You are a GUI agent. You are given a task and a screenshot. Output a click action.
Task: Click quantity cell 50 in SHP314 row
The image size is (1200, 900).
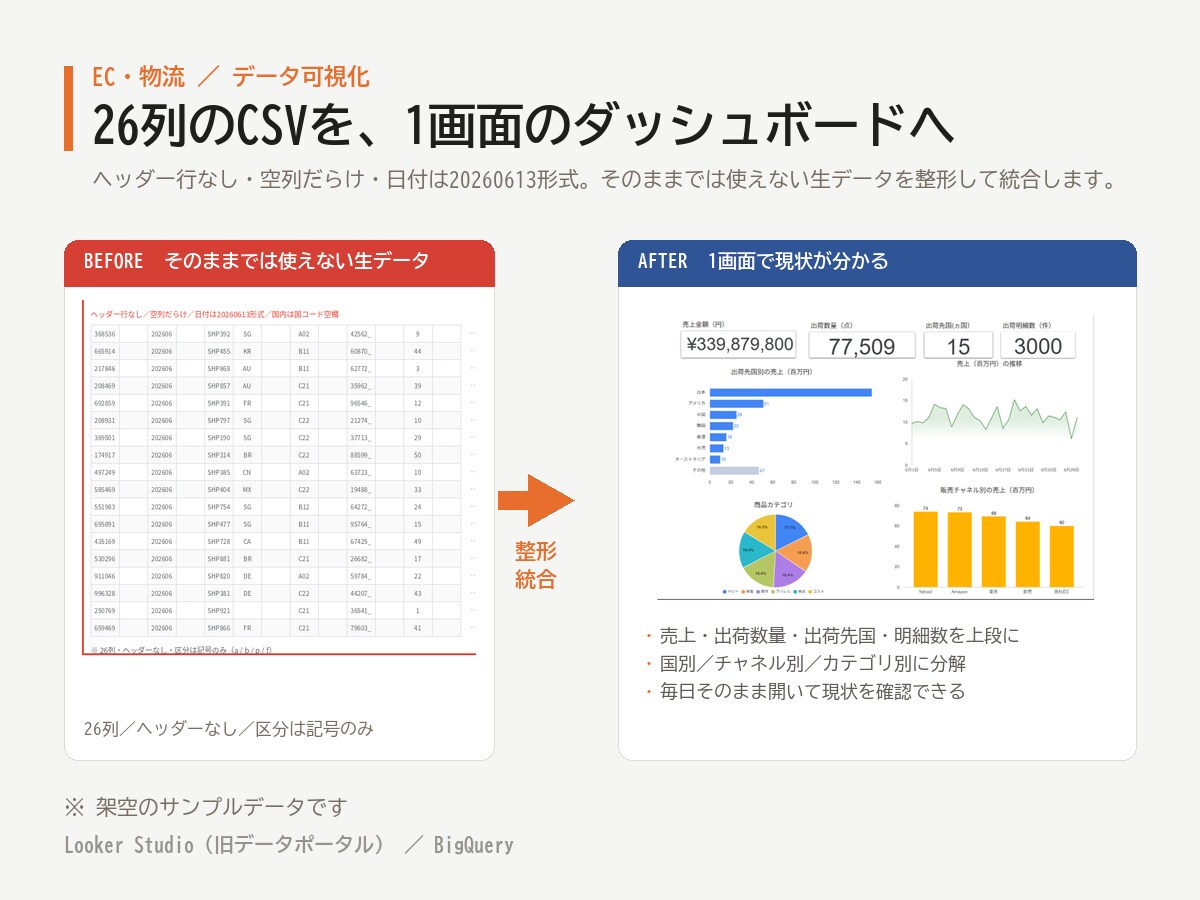[x=417, y=455]
